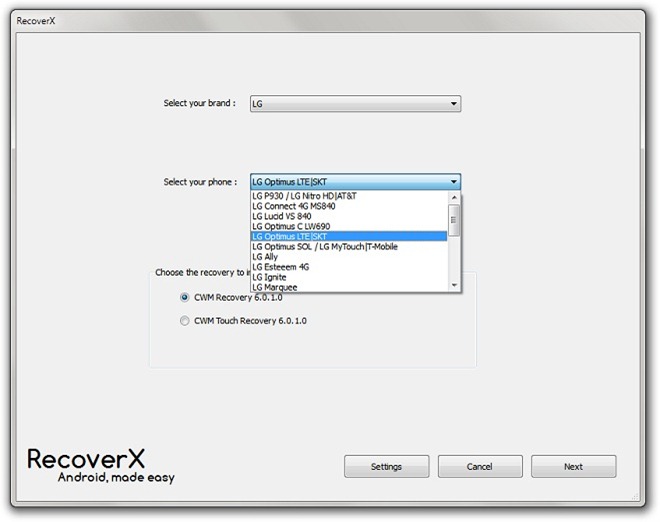Pick LG Lucid VS 840 in the list

349,216
